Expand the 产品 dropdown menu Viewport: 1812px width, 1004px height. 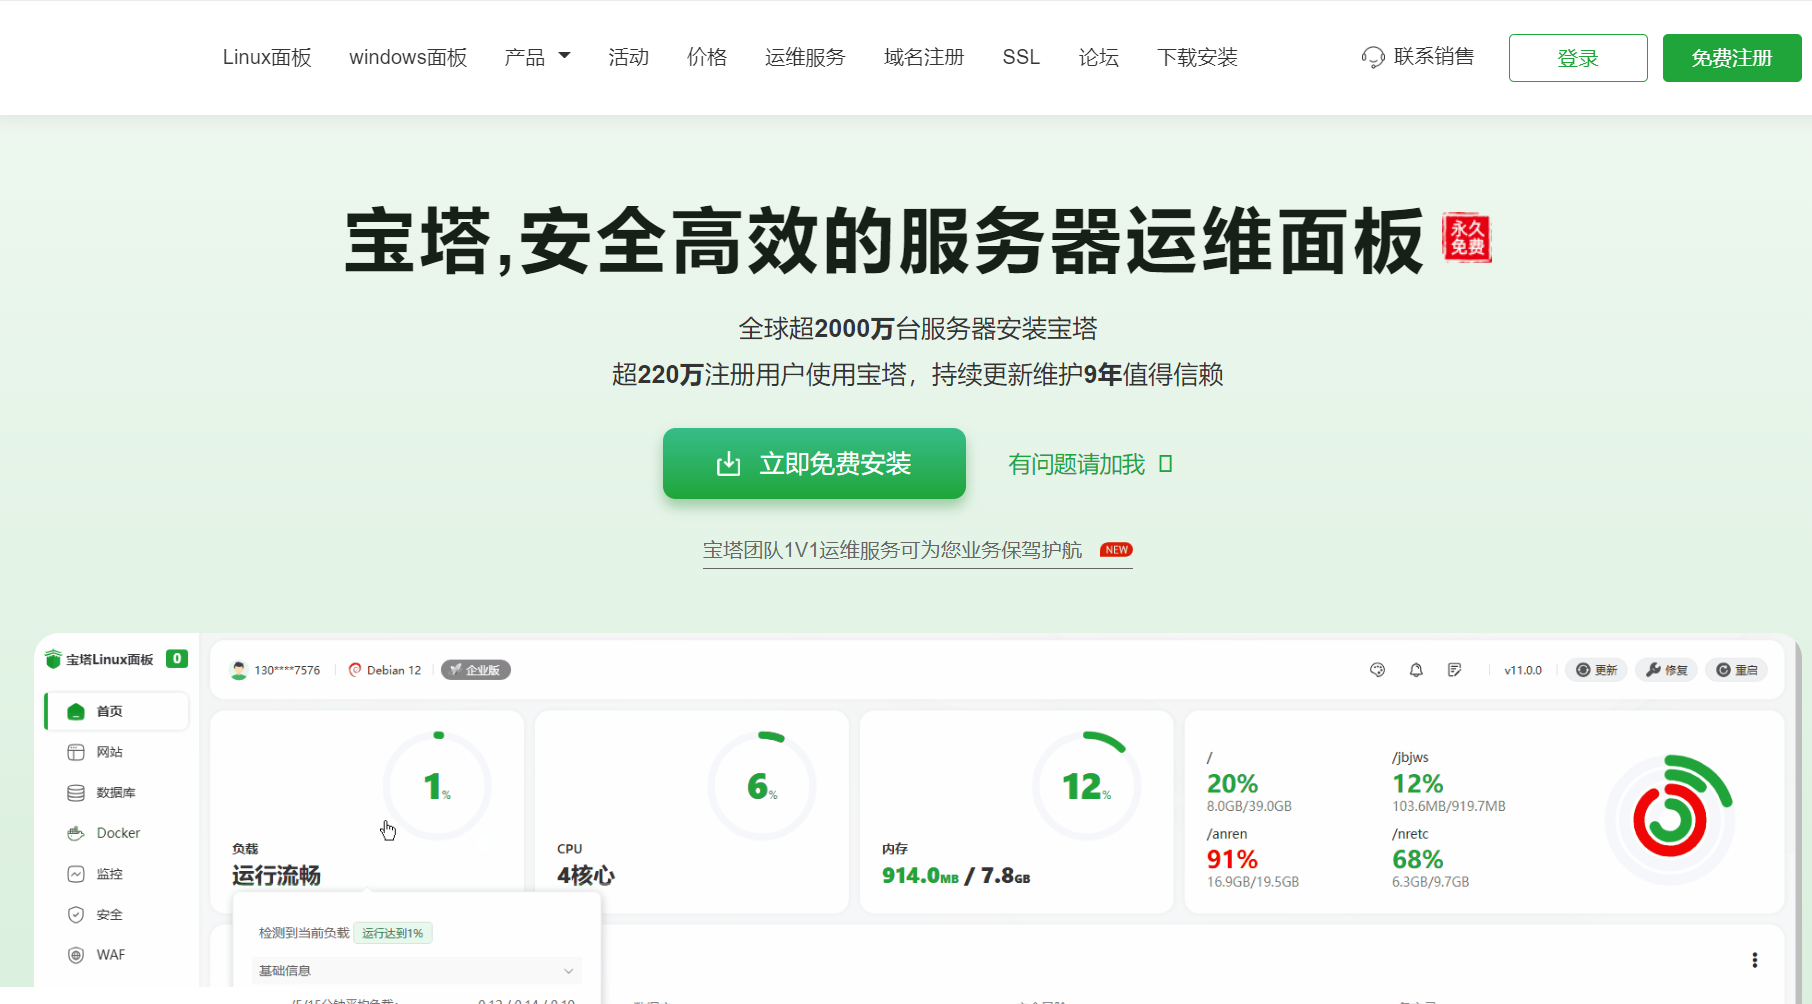point(537,57)
